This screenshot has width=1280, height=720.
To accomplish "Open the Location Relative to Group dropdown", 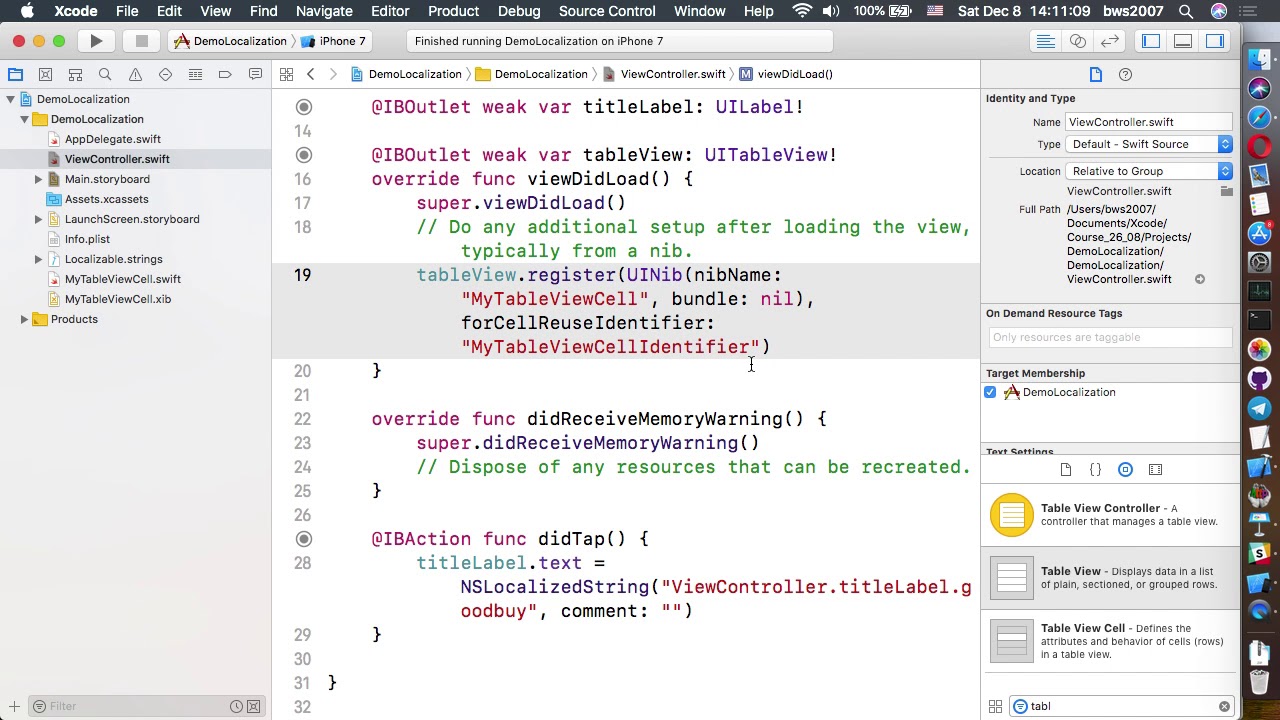I will (1149, 171).
